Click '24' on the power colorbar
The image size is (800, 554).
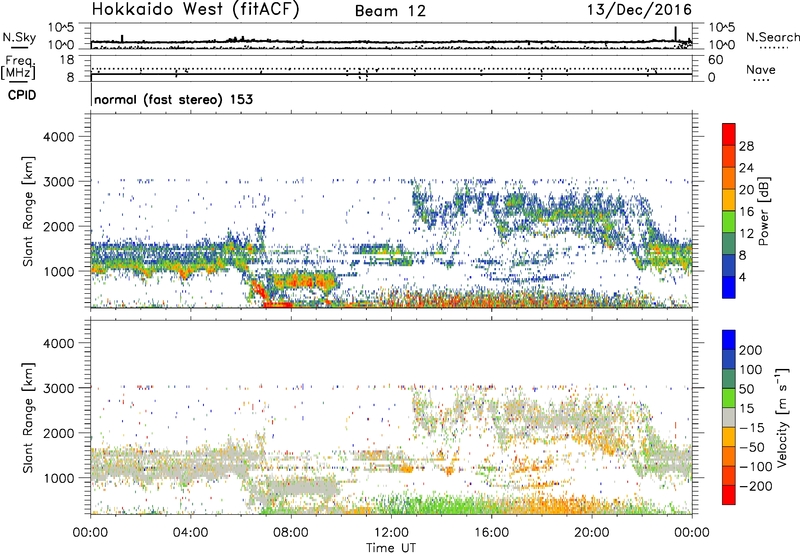click(746, 168)
